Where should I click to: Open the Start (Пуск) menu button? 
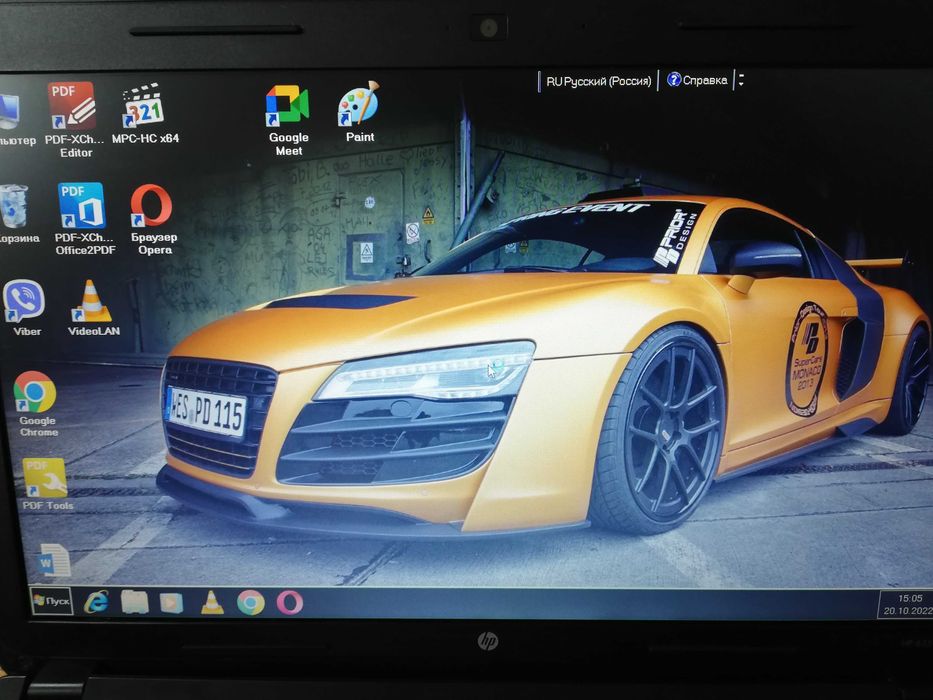tap(51, 601)
